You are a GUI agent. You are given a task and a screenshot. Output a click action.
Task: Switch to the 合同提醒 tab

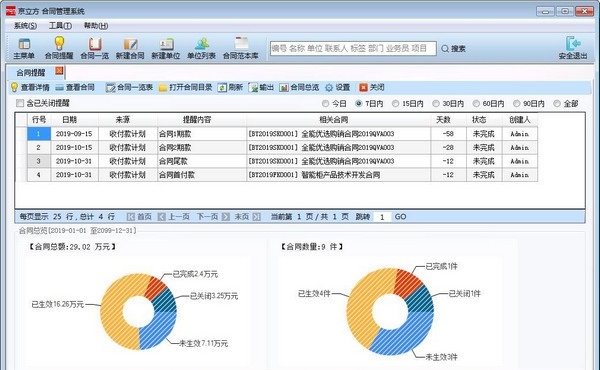point(31,72)
